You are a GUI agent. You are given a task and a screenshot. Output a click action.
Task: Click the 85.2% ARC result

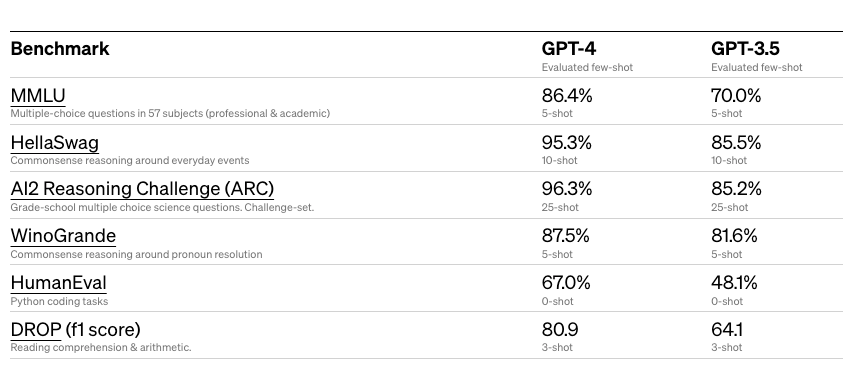click(x=737, y=189)
